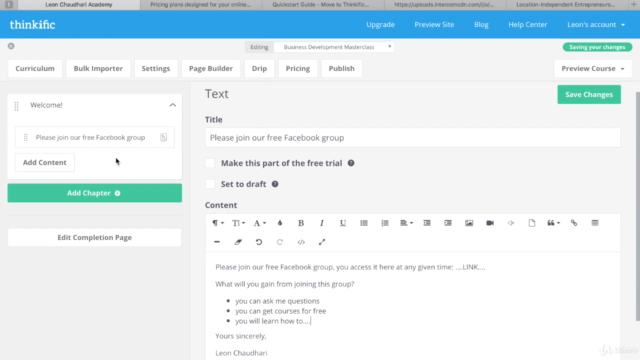Click into the content text area

pyautogui.click(x=413, y=306)
